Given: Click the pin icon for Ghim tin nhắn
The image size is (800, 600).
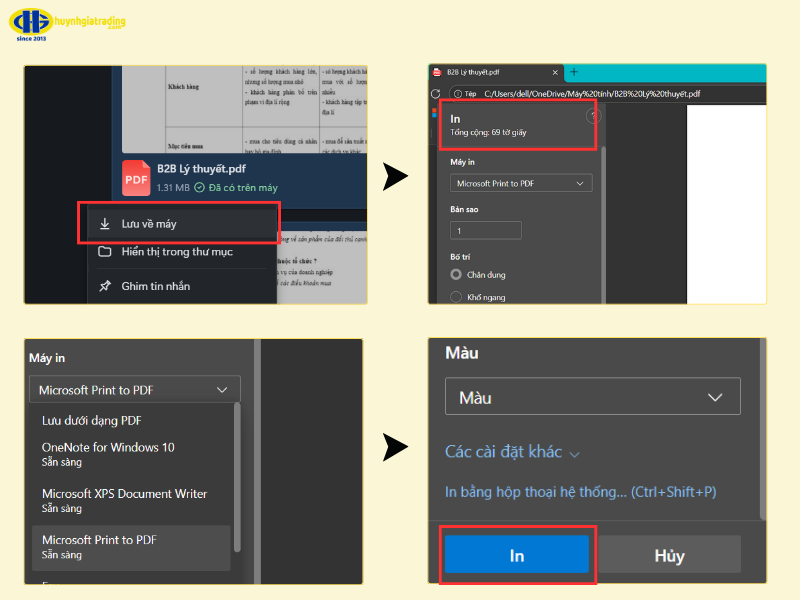Looking at the screenshot, I should pyautogui.click(x=105, y=286).
